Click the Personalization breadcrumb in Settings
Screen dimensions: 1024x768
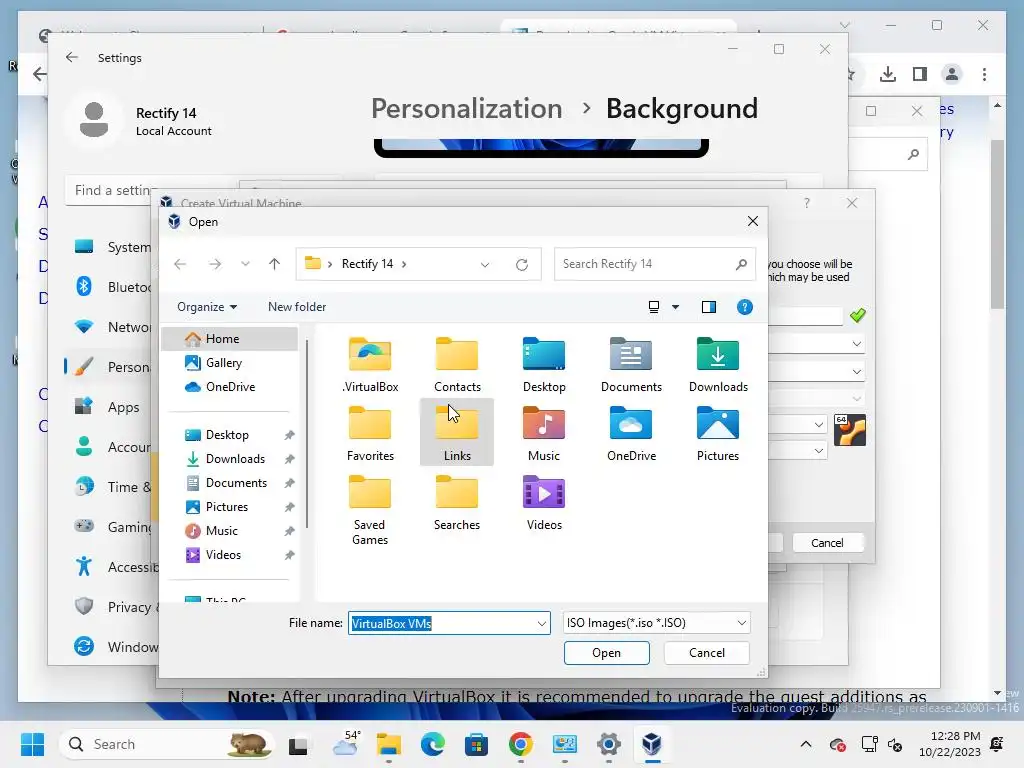point(466,108)
